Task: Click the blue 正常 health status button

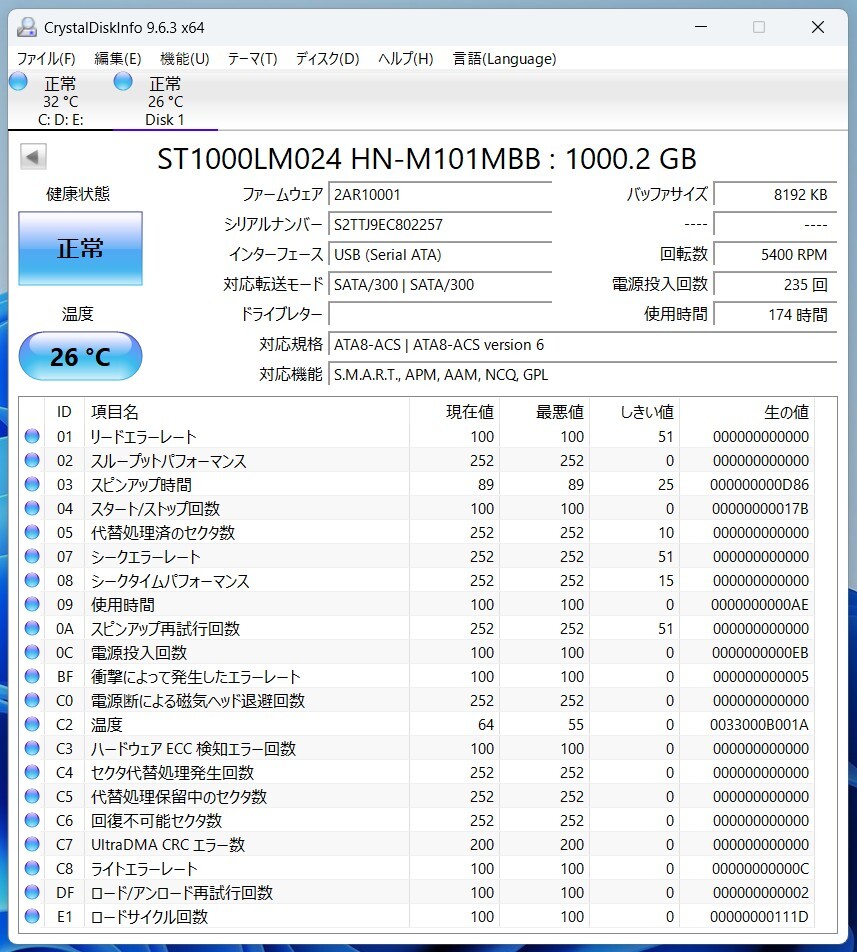Action: 81,248
